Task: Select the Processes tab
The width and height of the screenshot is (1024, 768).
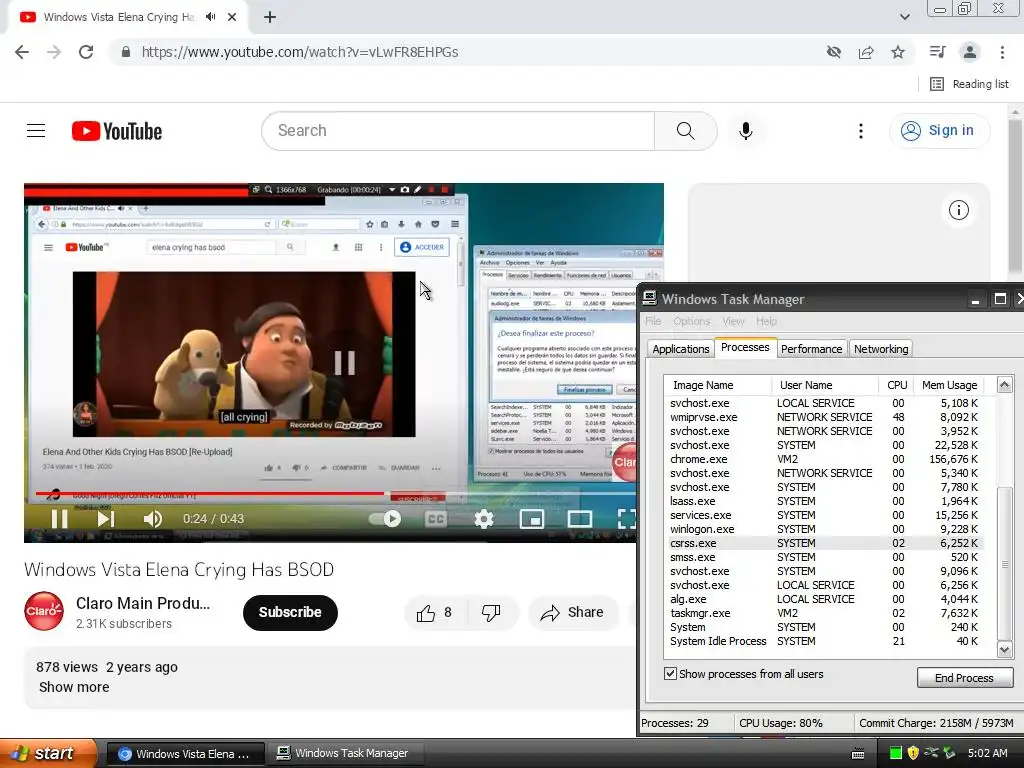Action: (745, 347)
